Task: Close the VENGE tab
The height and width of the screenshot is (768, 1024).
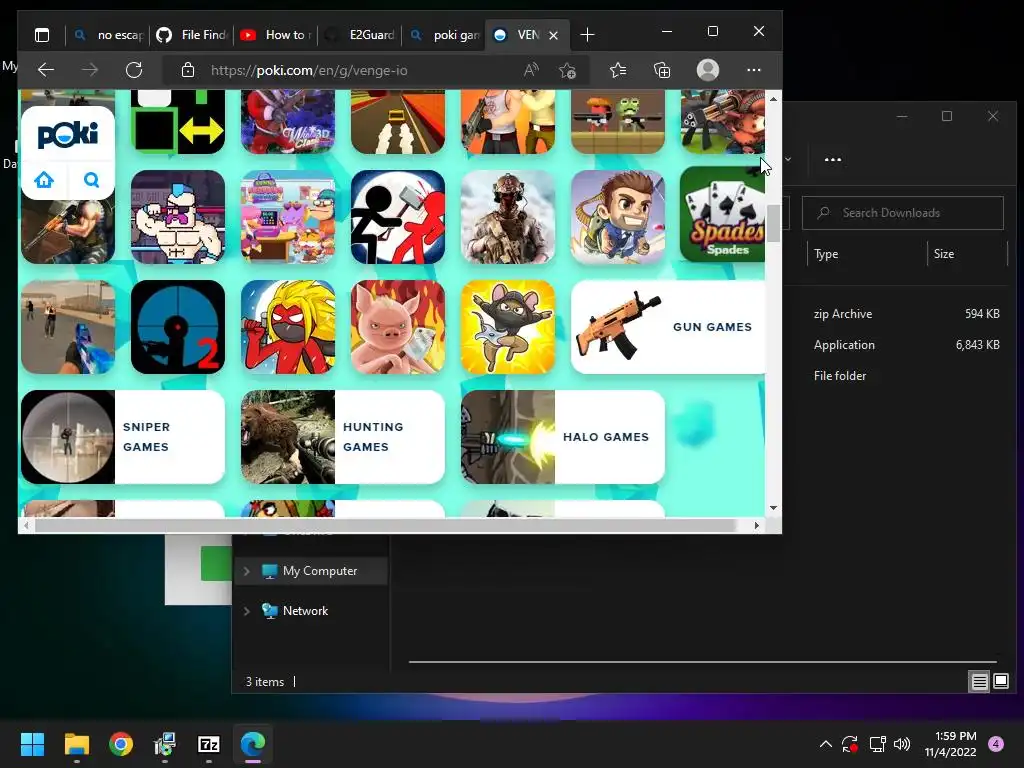Action: coord(553,35)
